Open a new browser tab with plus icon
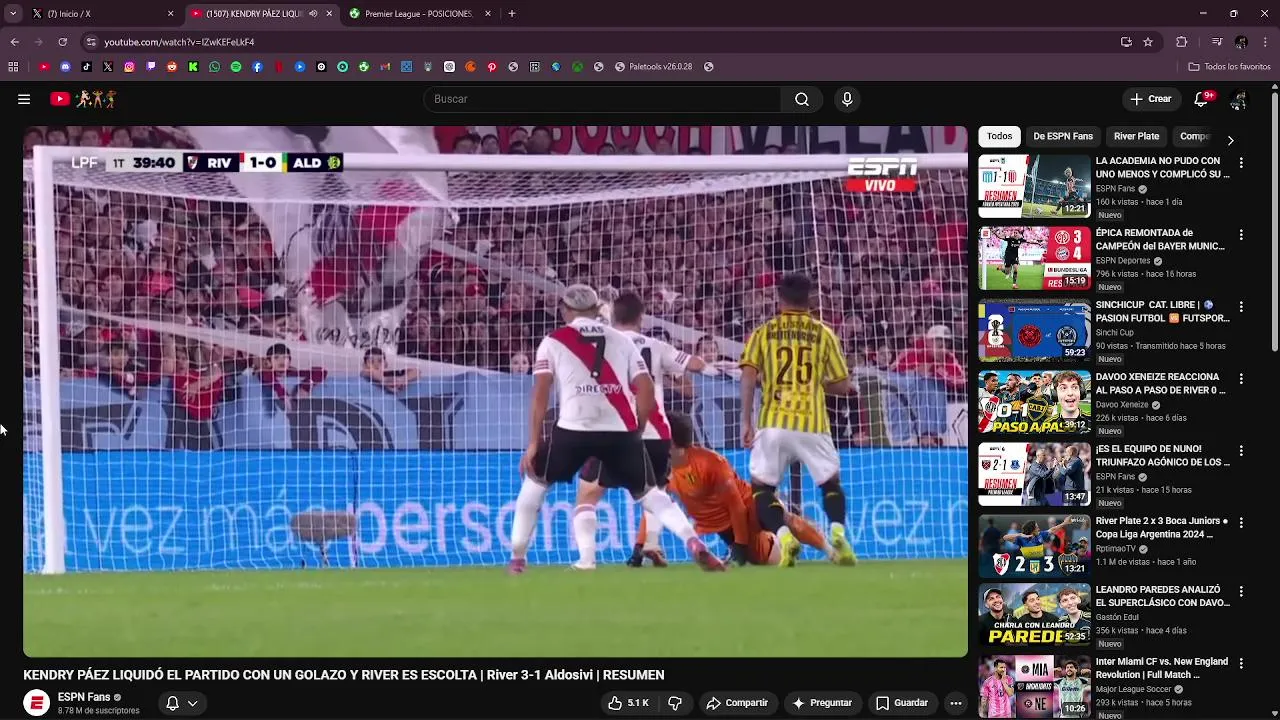The width and height of the screenshot is (1280, 720). point(512,14)
